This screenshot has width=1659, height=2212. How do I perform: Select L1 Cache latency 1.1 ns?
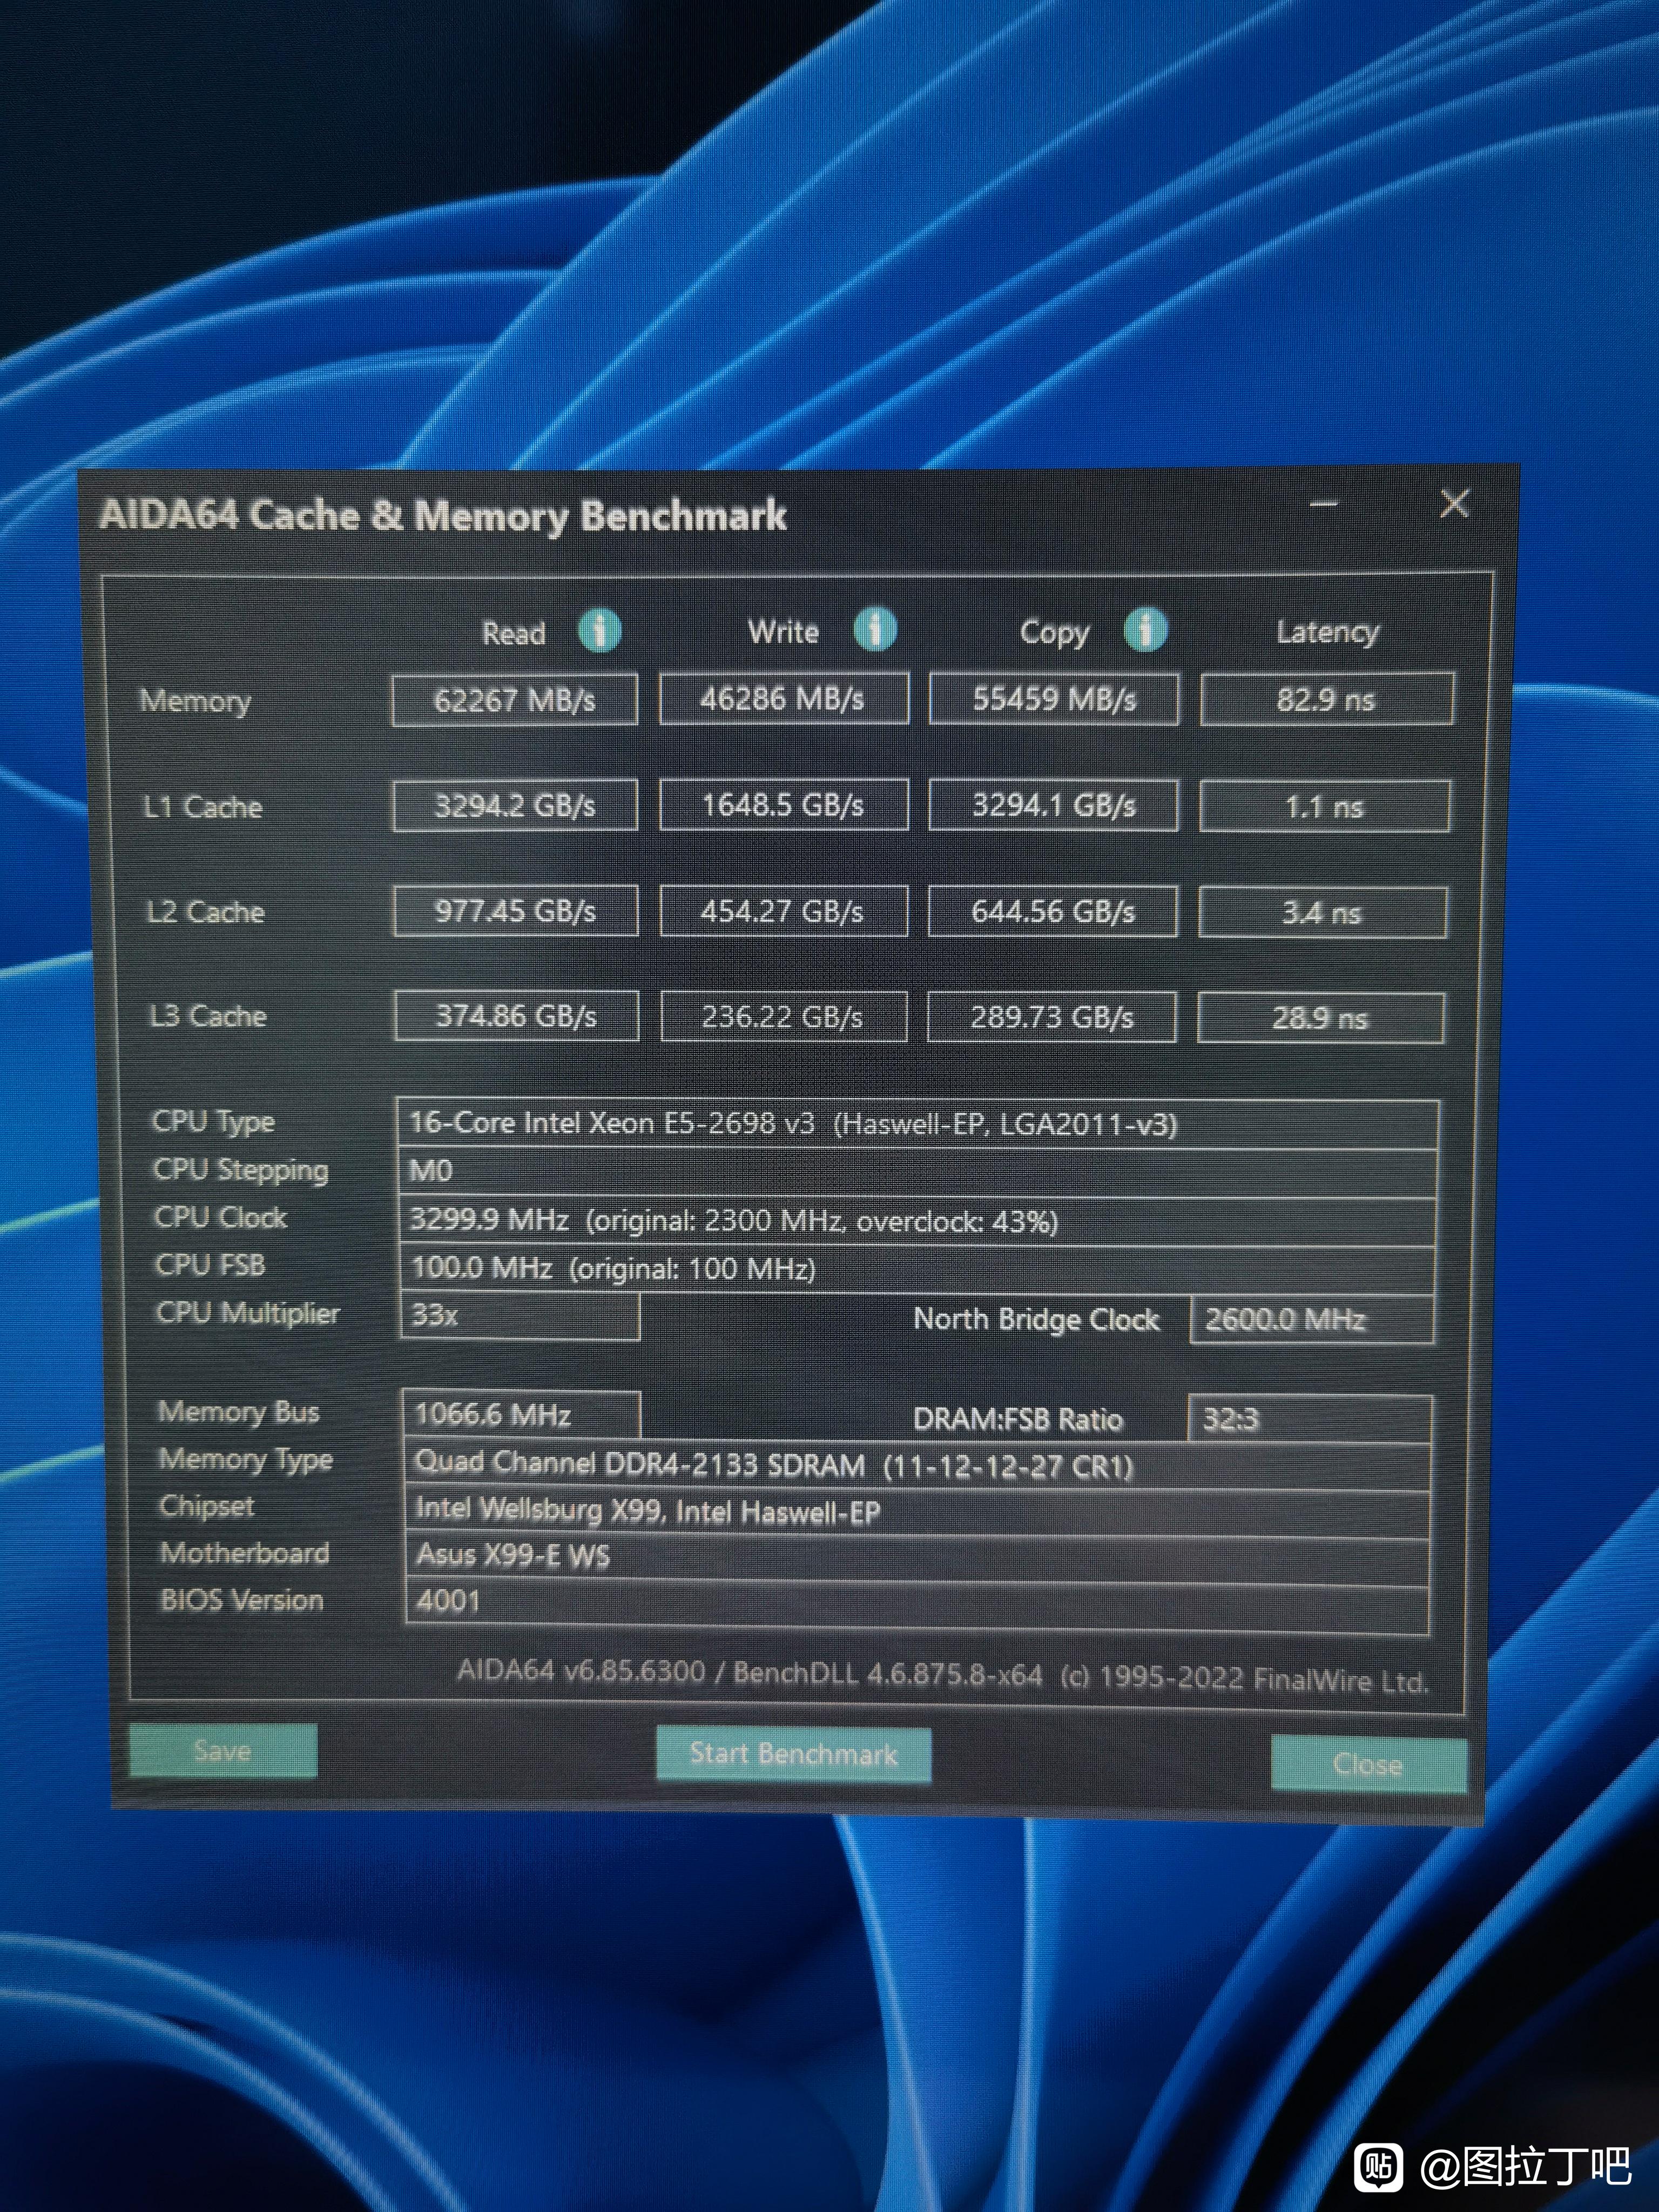coord(1324,806)
